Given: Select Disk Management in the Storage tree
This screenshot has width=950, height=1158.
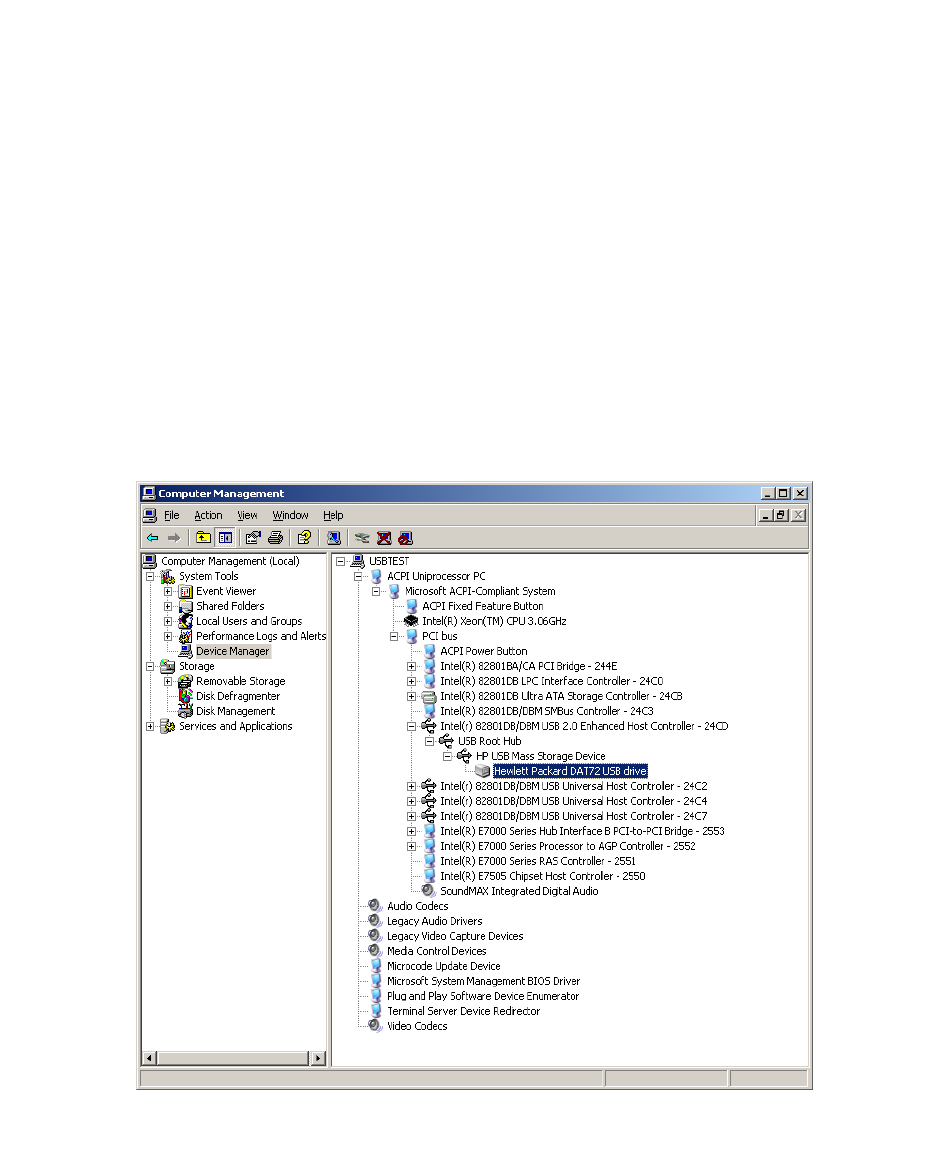Looking at the screenshot, I should click(235, 711).
